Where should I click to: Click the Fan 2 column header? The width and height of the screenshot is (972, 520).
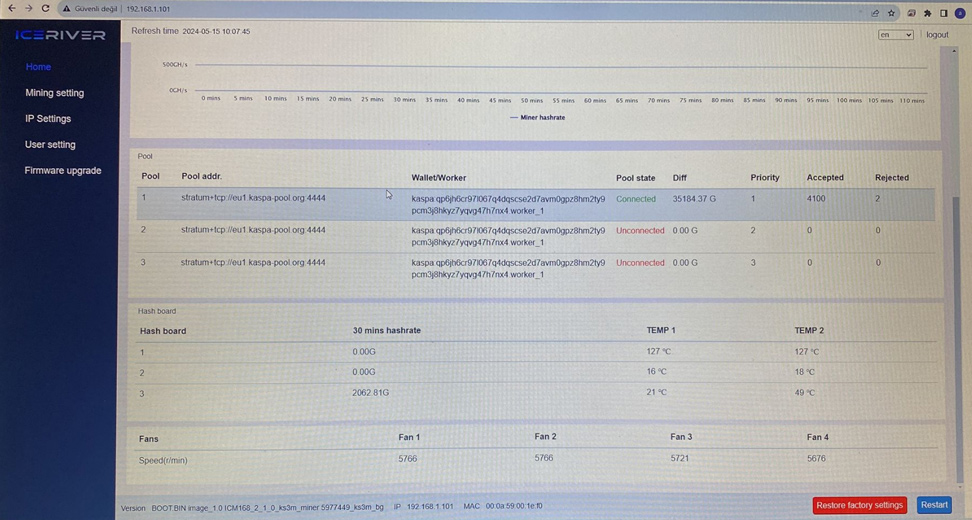coord(545,436)
